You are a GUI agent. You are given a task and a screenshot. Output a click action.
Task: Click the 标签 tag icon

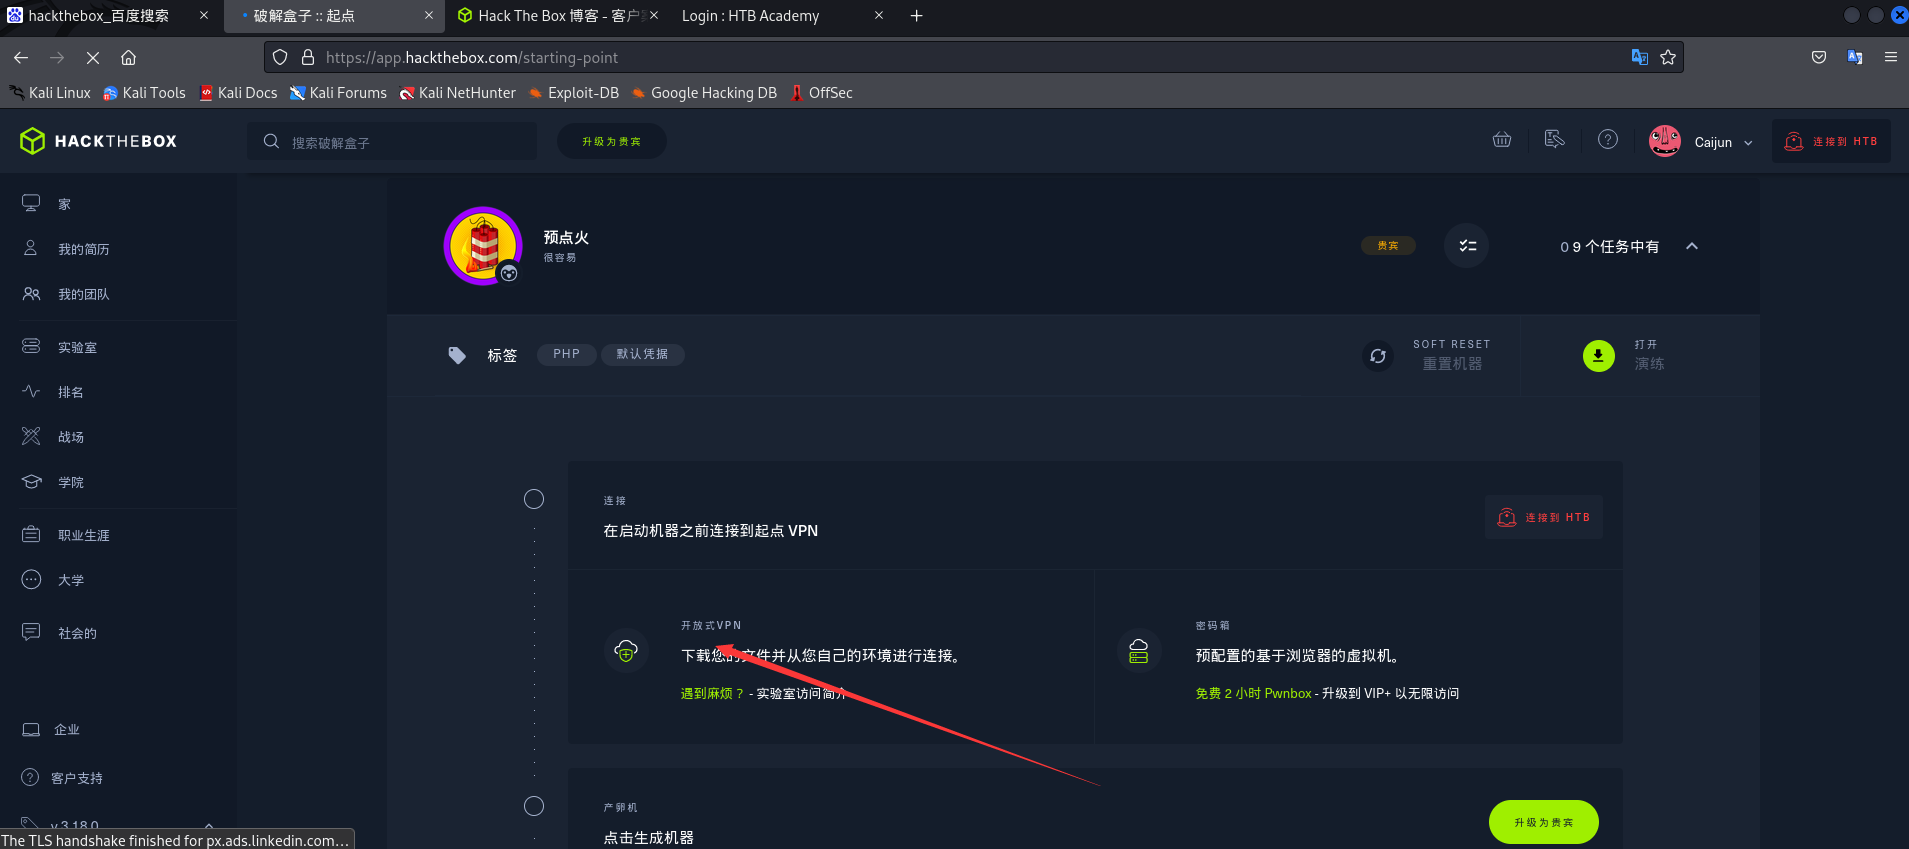click(457, 356)
